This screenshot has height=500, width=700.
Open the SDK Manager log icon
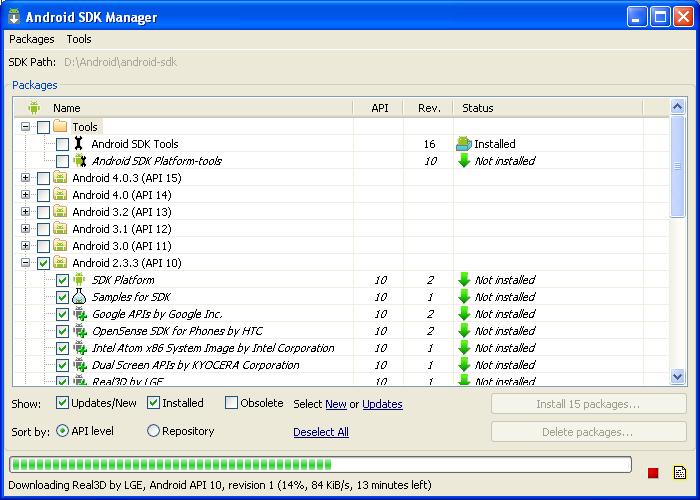[x=679, y=472]
